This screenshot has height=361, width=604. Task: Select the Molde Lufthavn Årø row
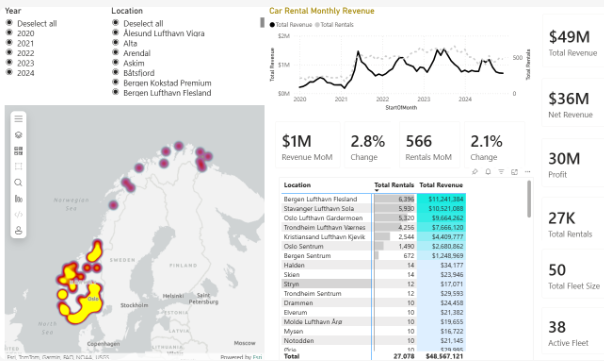(x=374, y=322)
